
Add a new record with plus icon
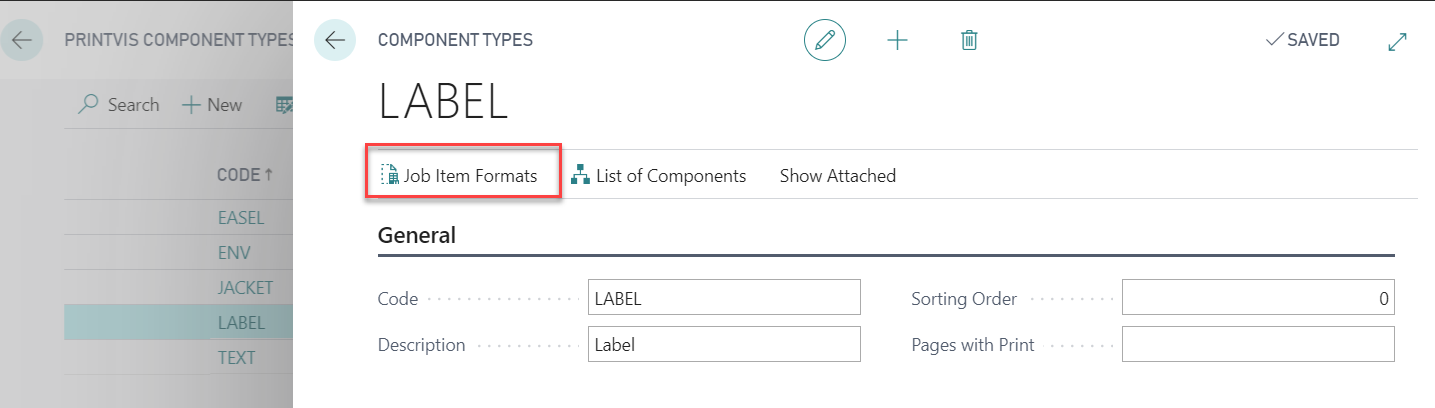pos(898,40)
